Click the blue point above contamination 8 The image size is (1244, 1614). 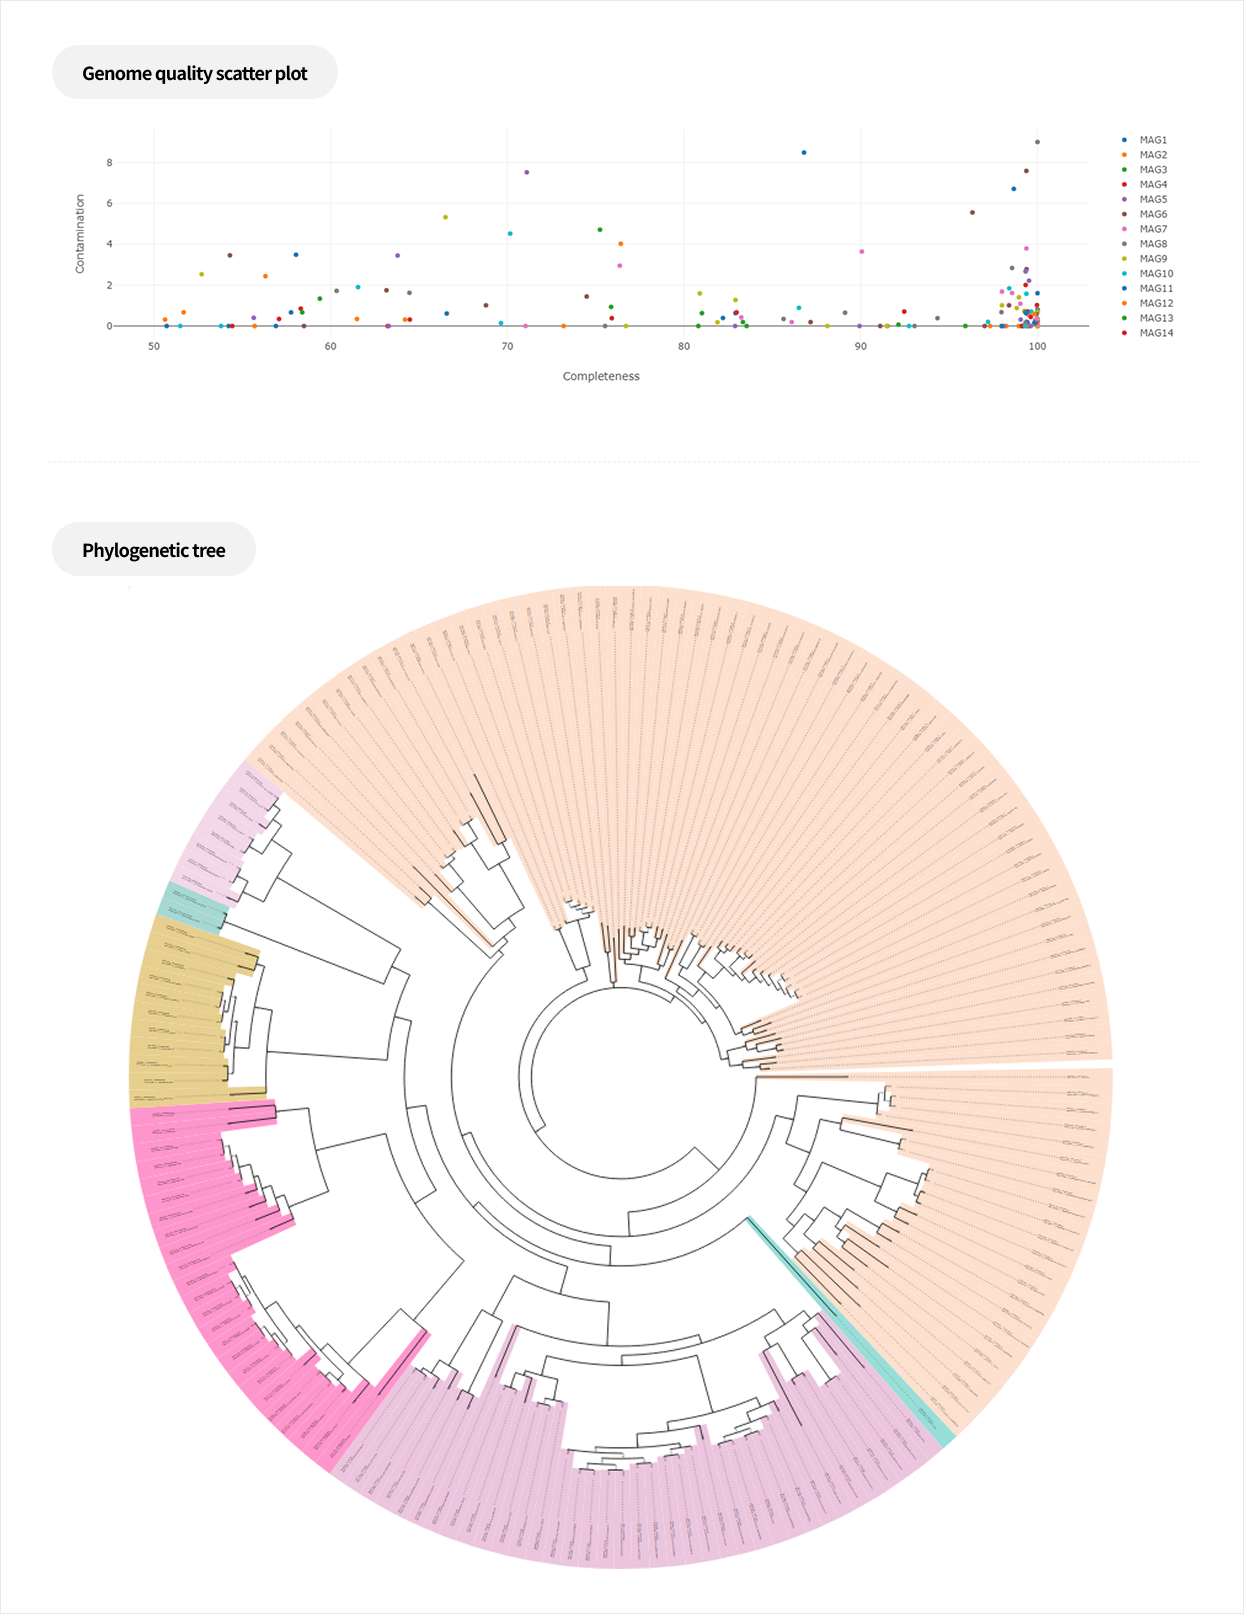click(x=804, y=153)
